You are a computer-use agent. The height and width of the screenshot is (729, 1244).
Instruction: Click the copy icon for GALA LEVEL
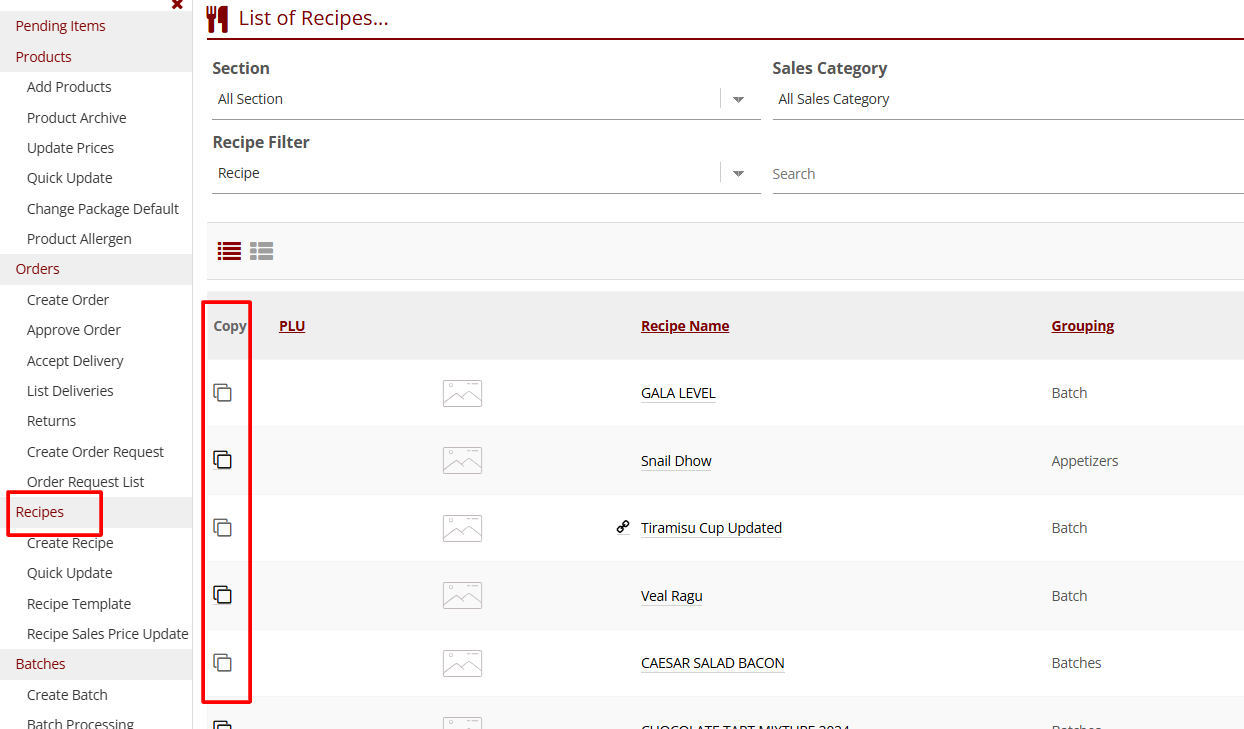coord(223,393)
